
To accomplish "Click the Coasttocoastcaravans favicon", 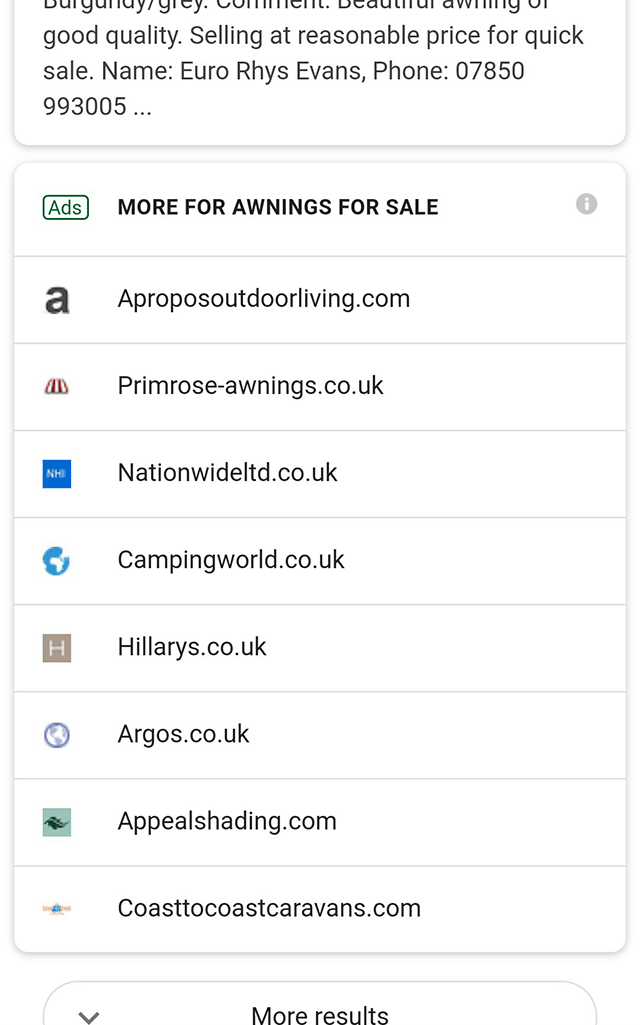I will pos(57,909).
